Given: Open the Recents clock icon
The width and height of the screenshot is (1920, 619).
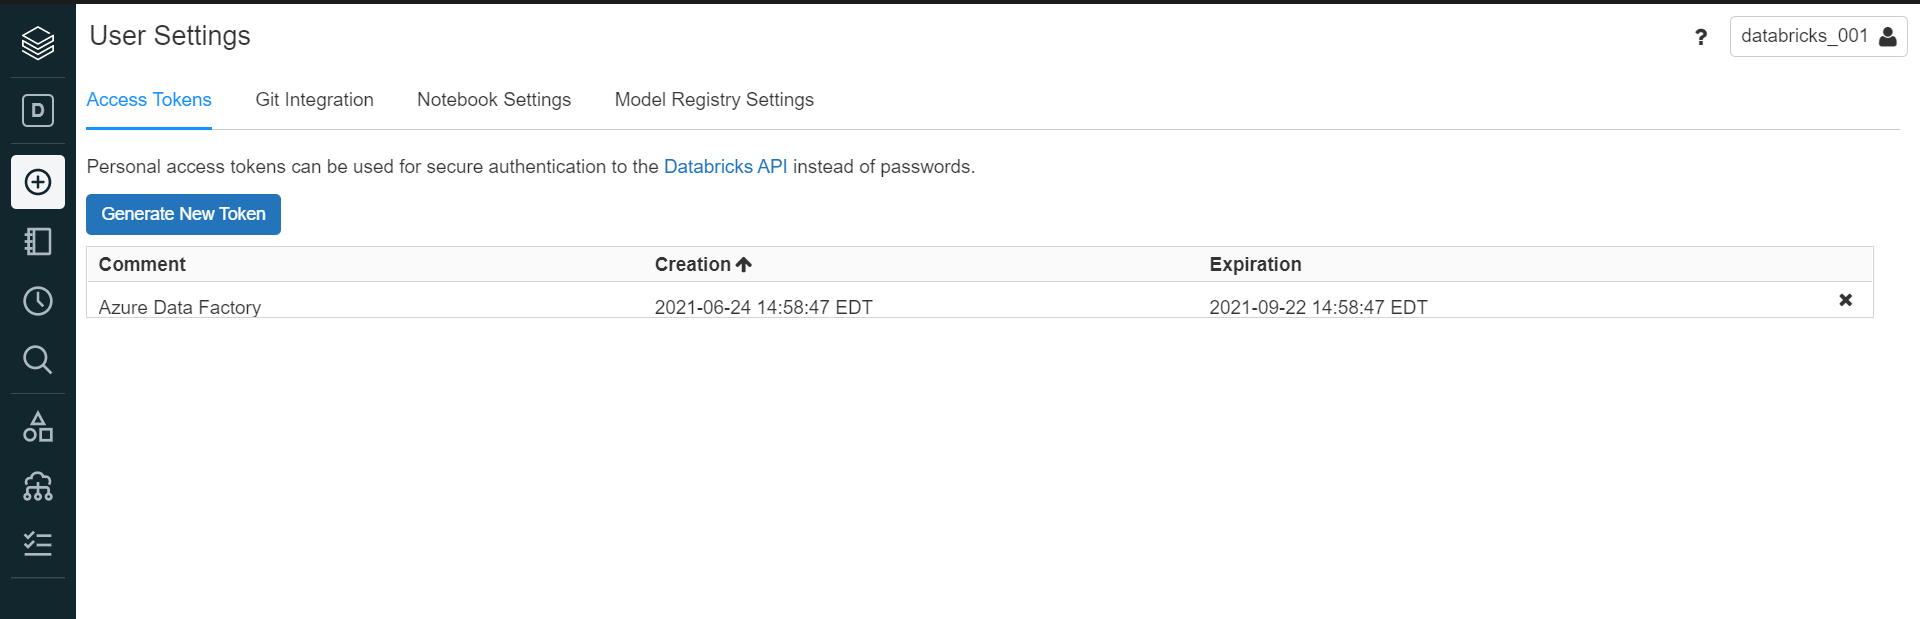Looking at the screenshot, I should (x=38, y=301).
